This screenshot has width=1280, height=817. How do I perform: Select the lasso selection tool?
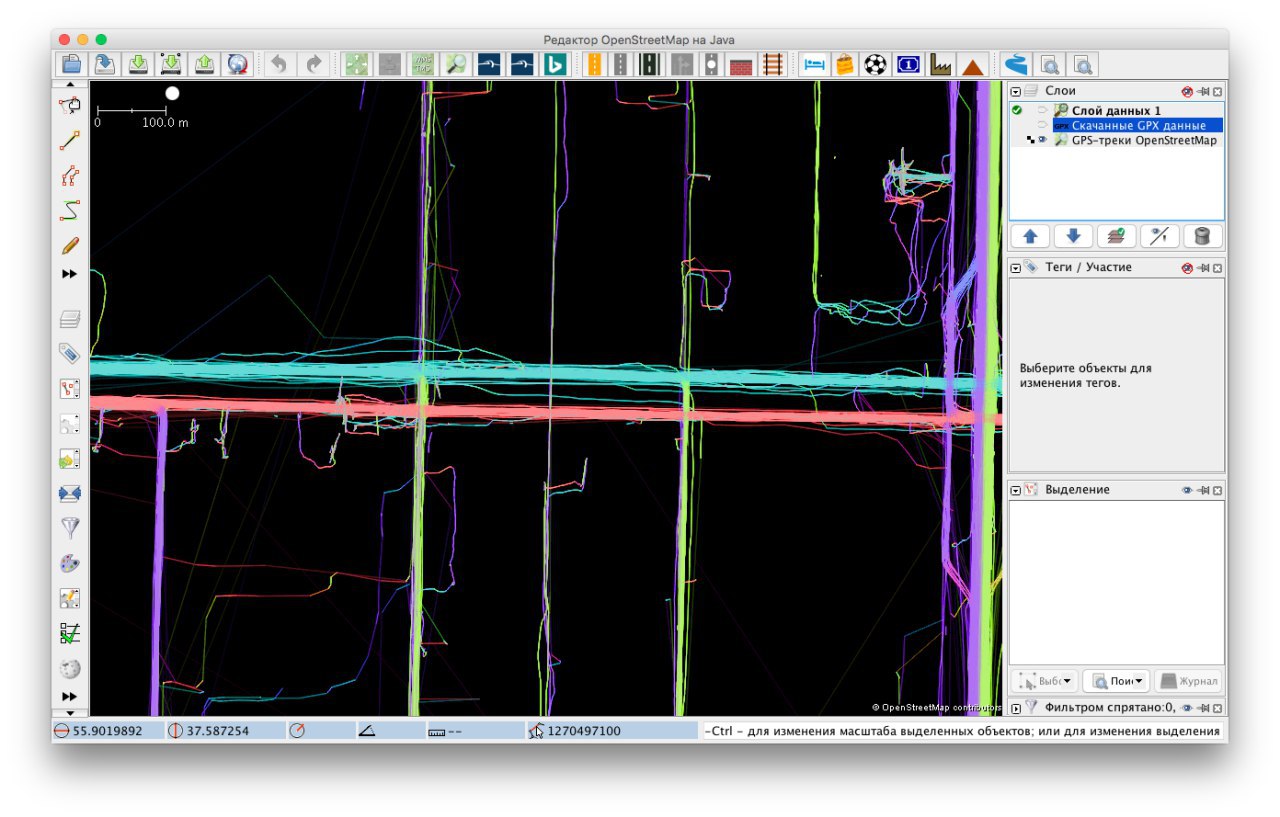click(x=70, y=106)
